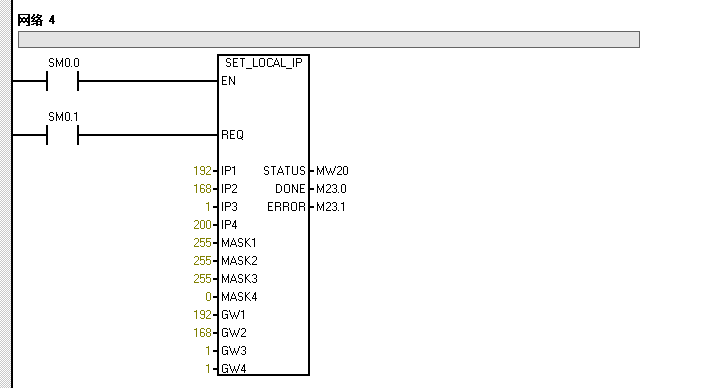This screenshot has width=712, height=388.
Task: Select the MASK4 value 0
Action: coord(208,297)
